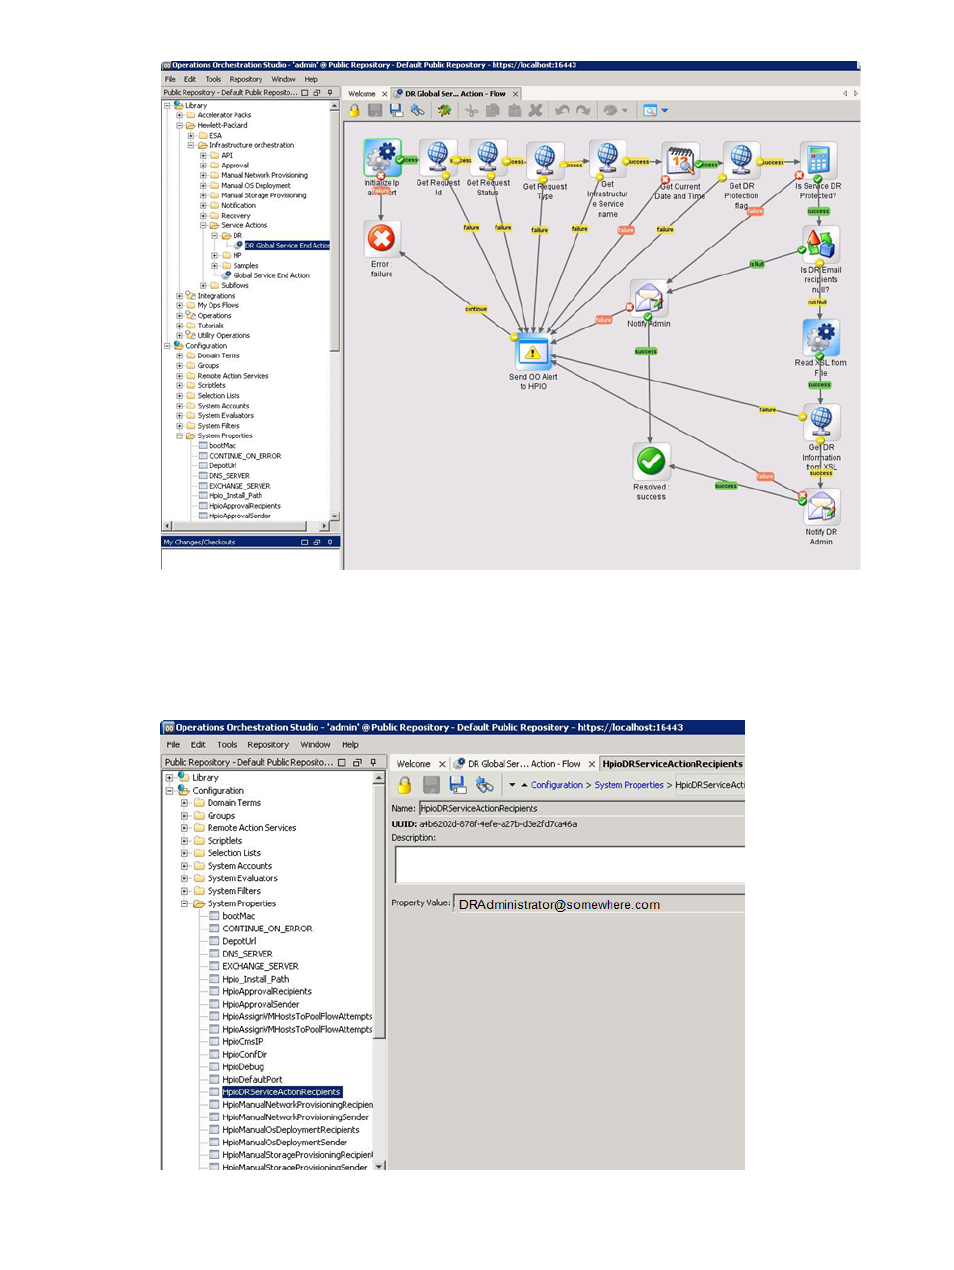Image resolution: width=954 pixels, height=1270 pixels.
Task: Select the Read XSL from File step
Action: (821, 338)
